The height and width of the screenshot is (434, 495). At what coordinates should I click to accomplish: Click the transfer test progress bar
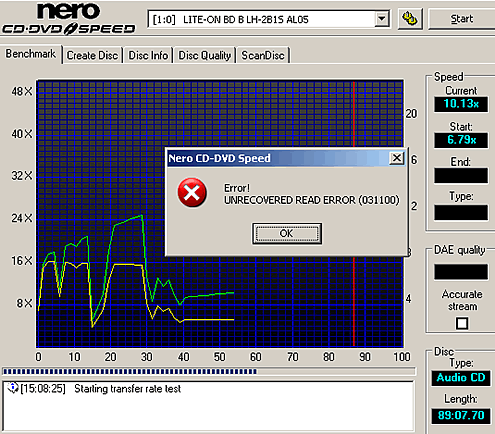tap(209, 371)
